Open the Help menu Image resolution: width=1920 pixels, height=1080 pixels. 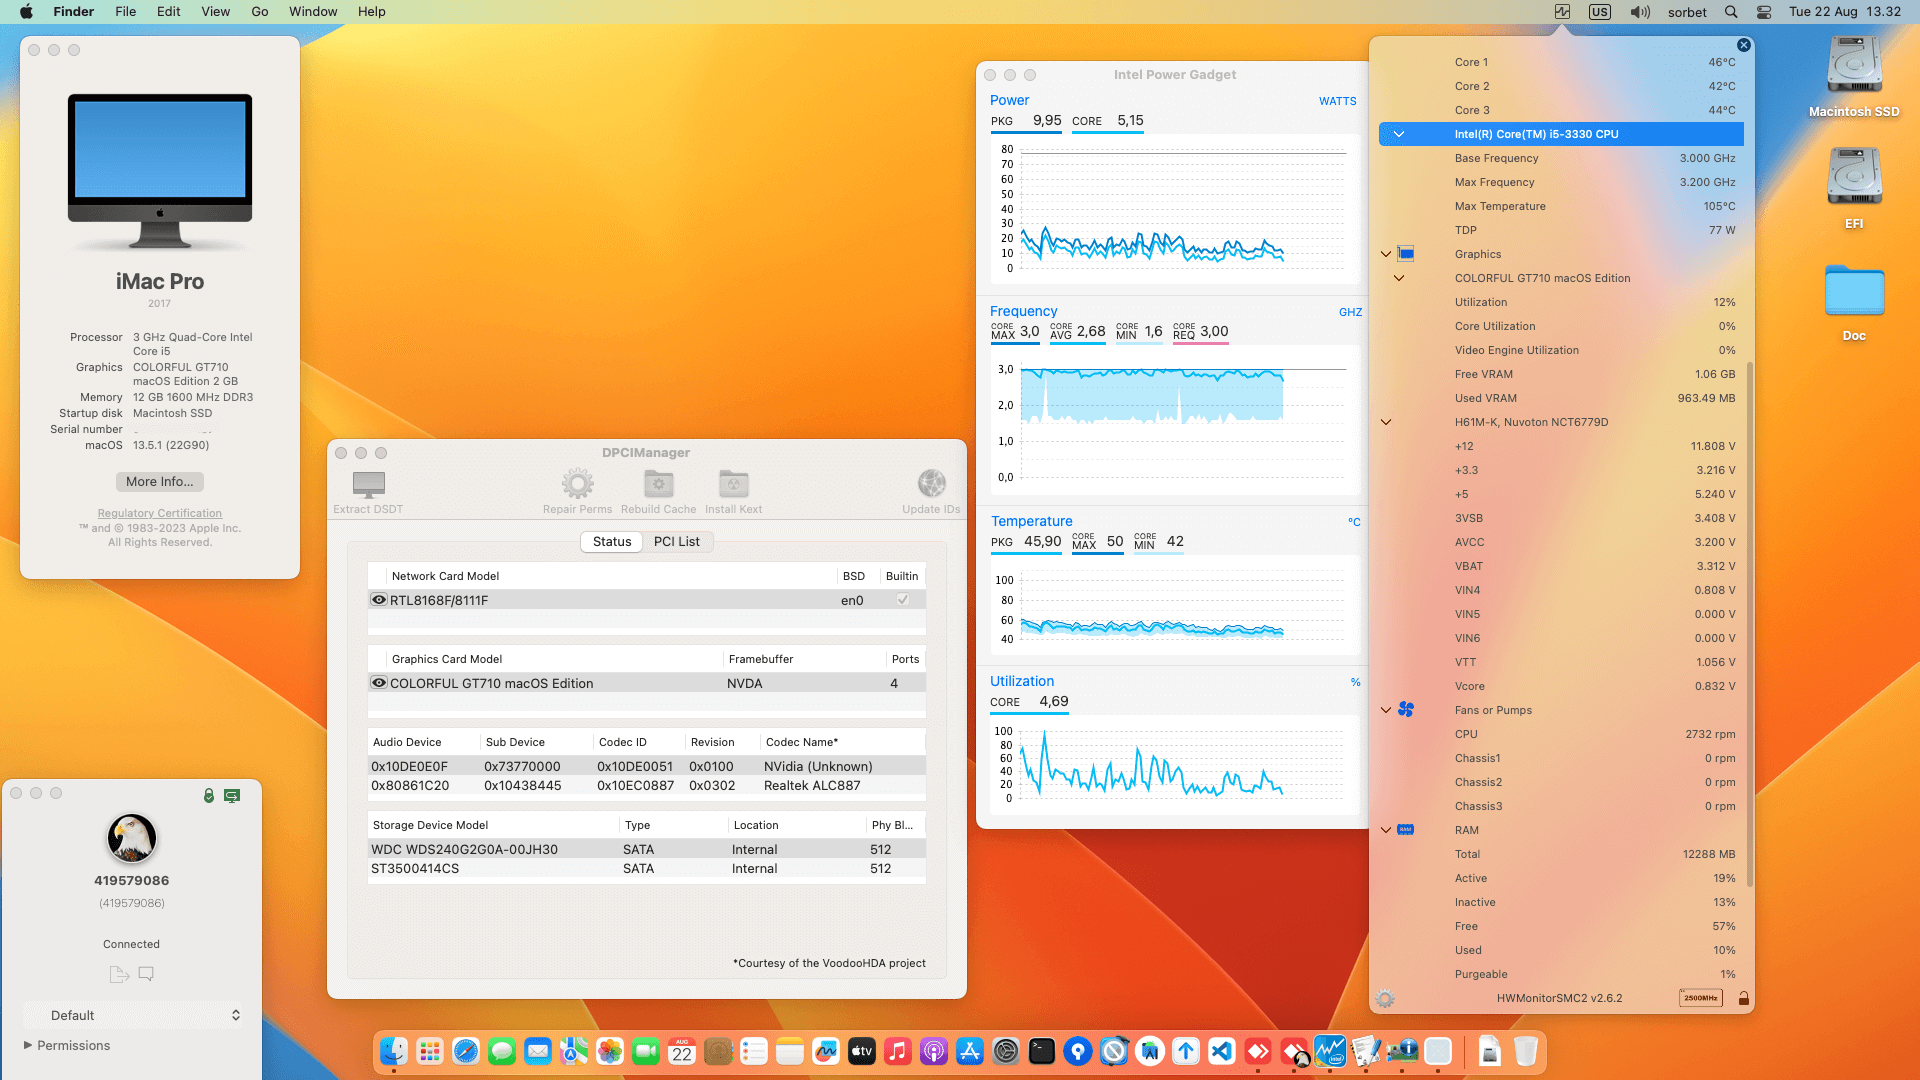coord(372,12)
